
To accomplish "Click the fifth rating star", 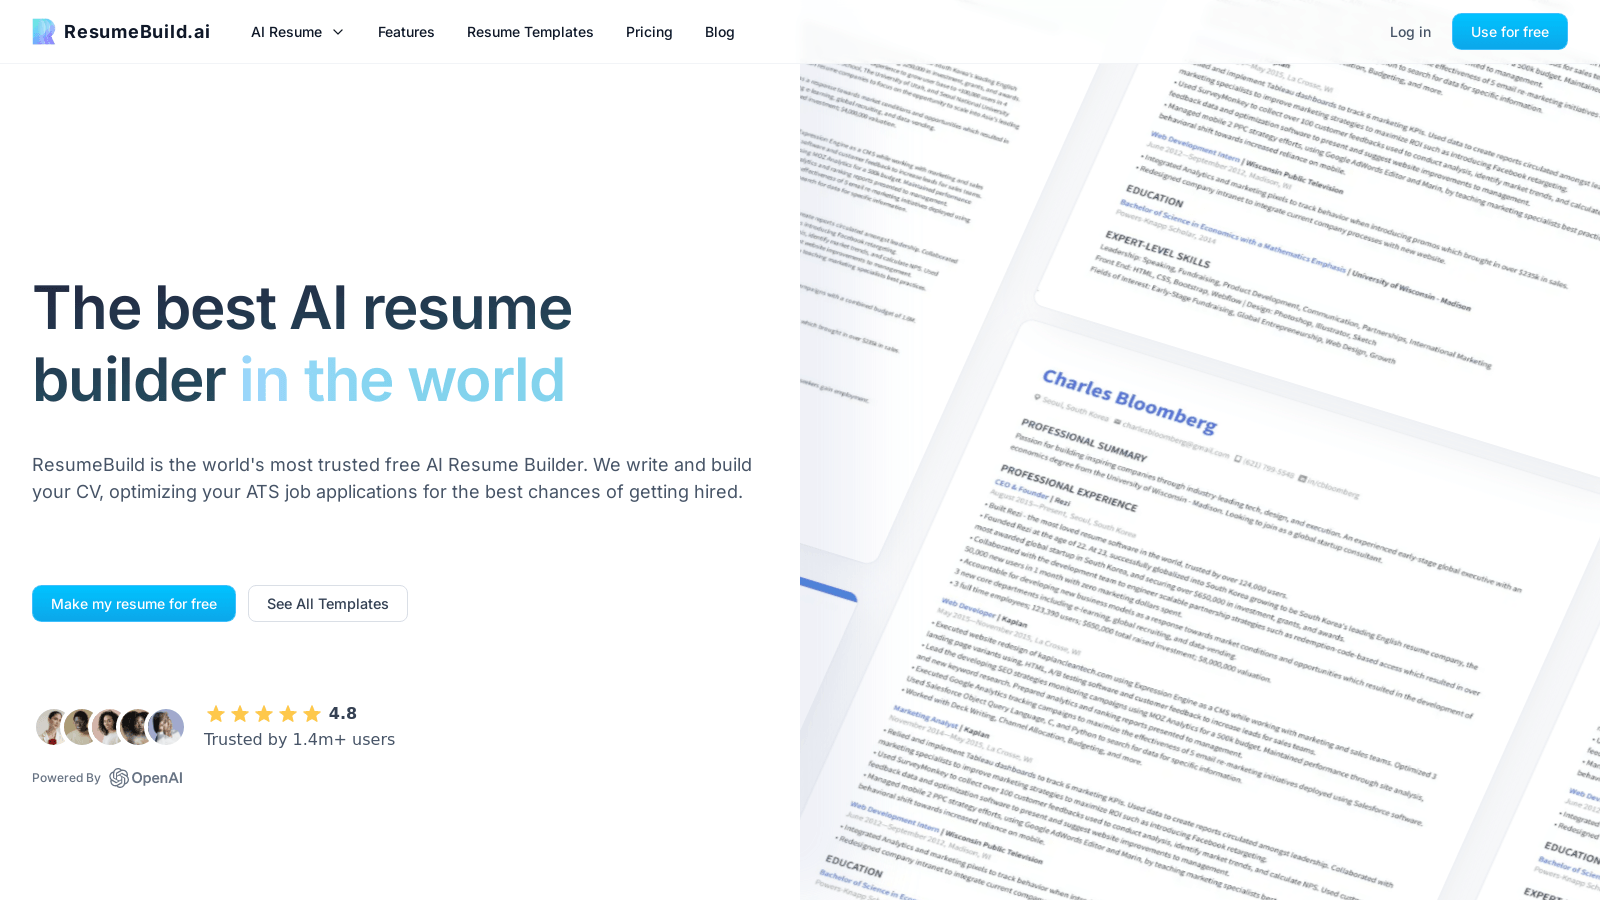I will click(312, 713).
